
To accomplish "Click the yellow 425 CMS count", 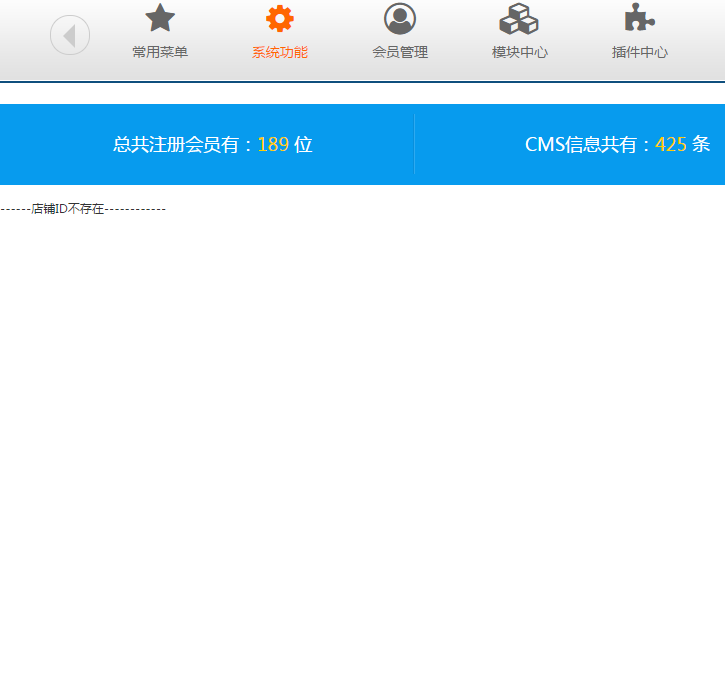I will click(671, 145).
